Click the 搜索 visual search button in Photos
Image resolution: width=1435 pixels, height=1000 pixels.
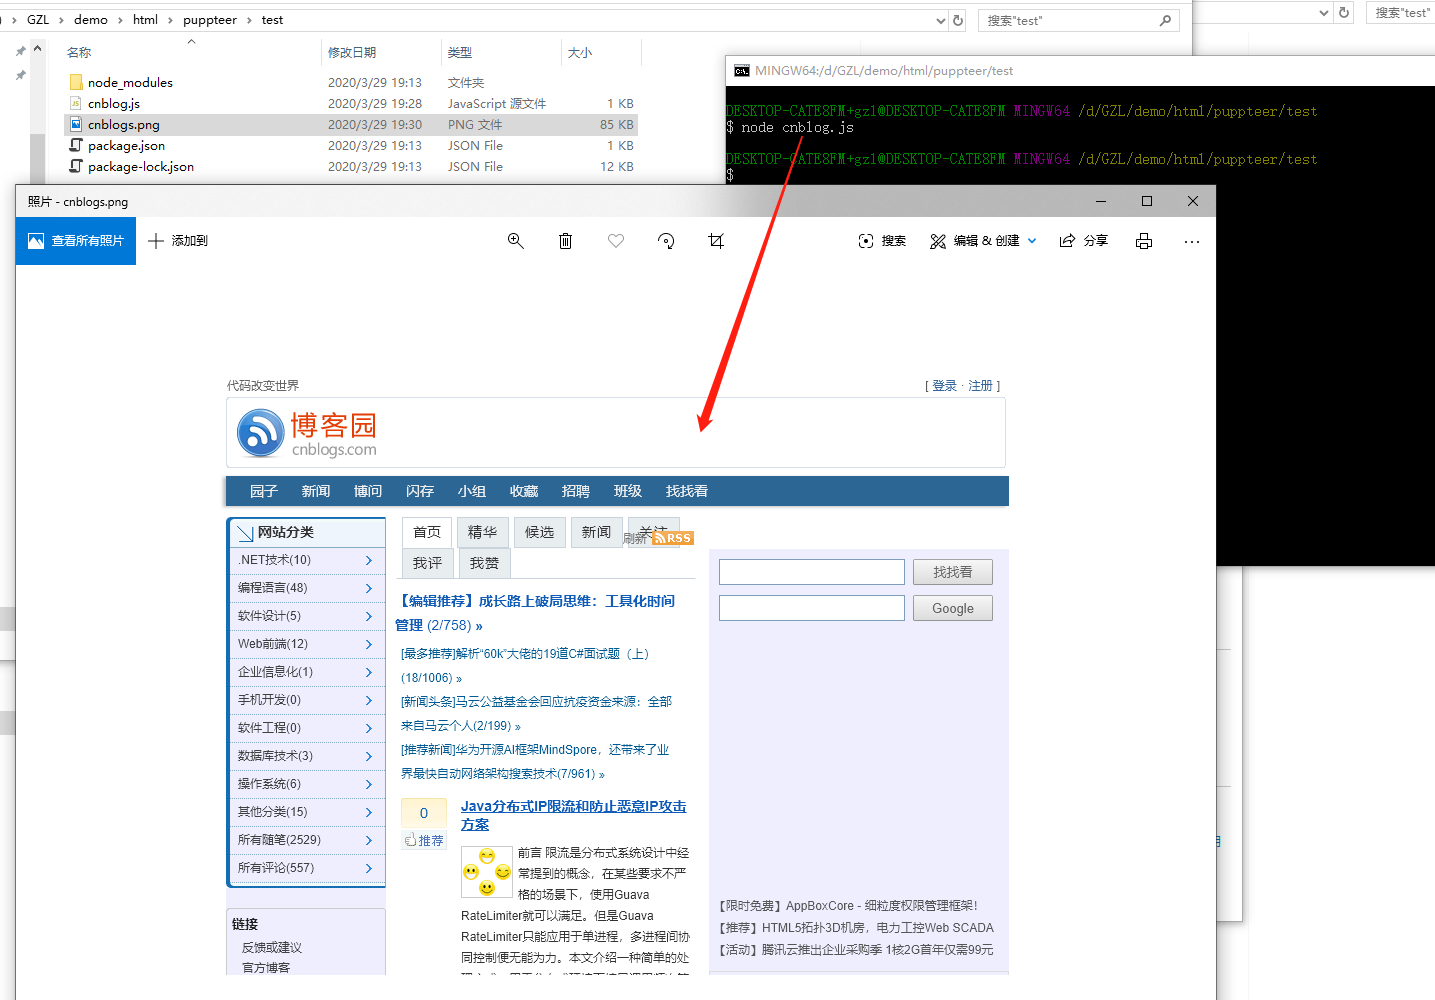pos(882,241)
